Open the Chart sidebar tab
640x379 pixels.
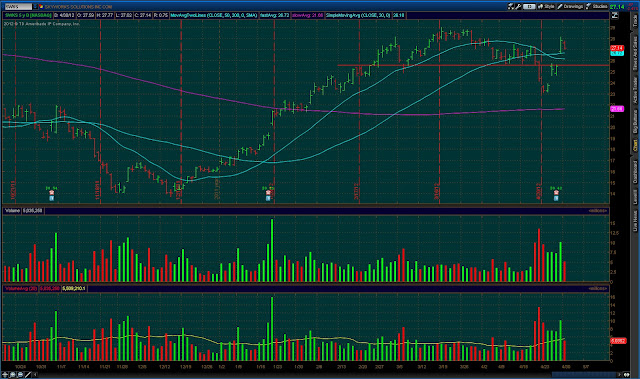[x=635, y=146]
